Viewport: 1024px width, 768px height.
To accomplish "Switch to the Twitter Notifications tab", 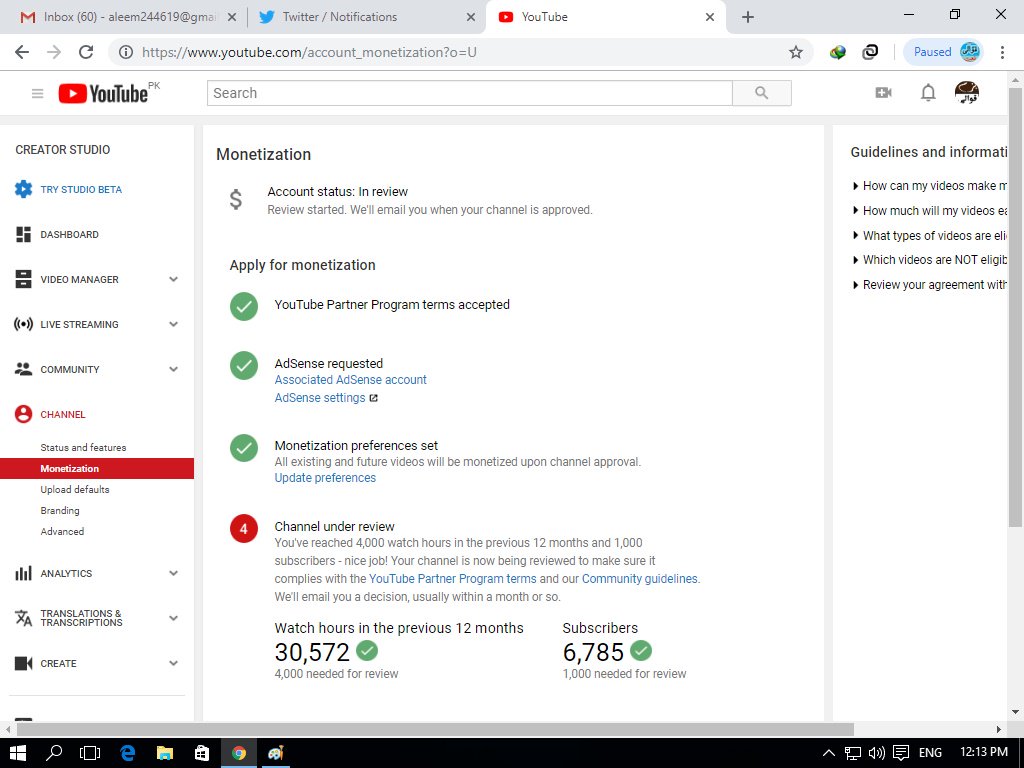I will (x=366, y=17).
